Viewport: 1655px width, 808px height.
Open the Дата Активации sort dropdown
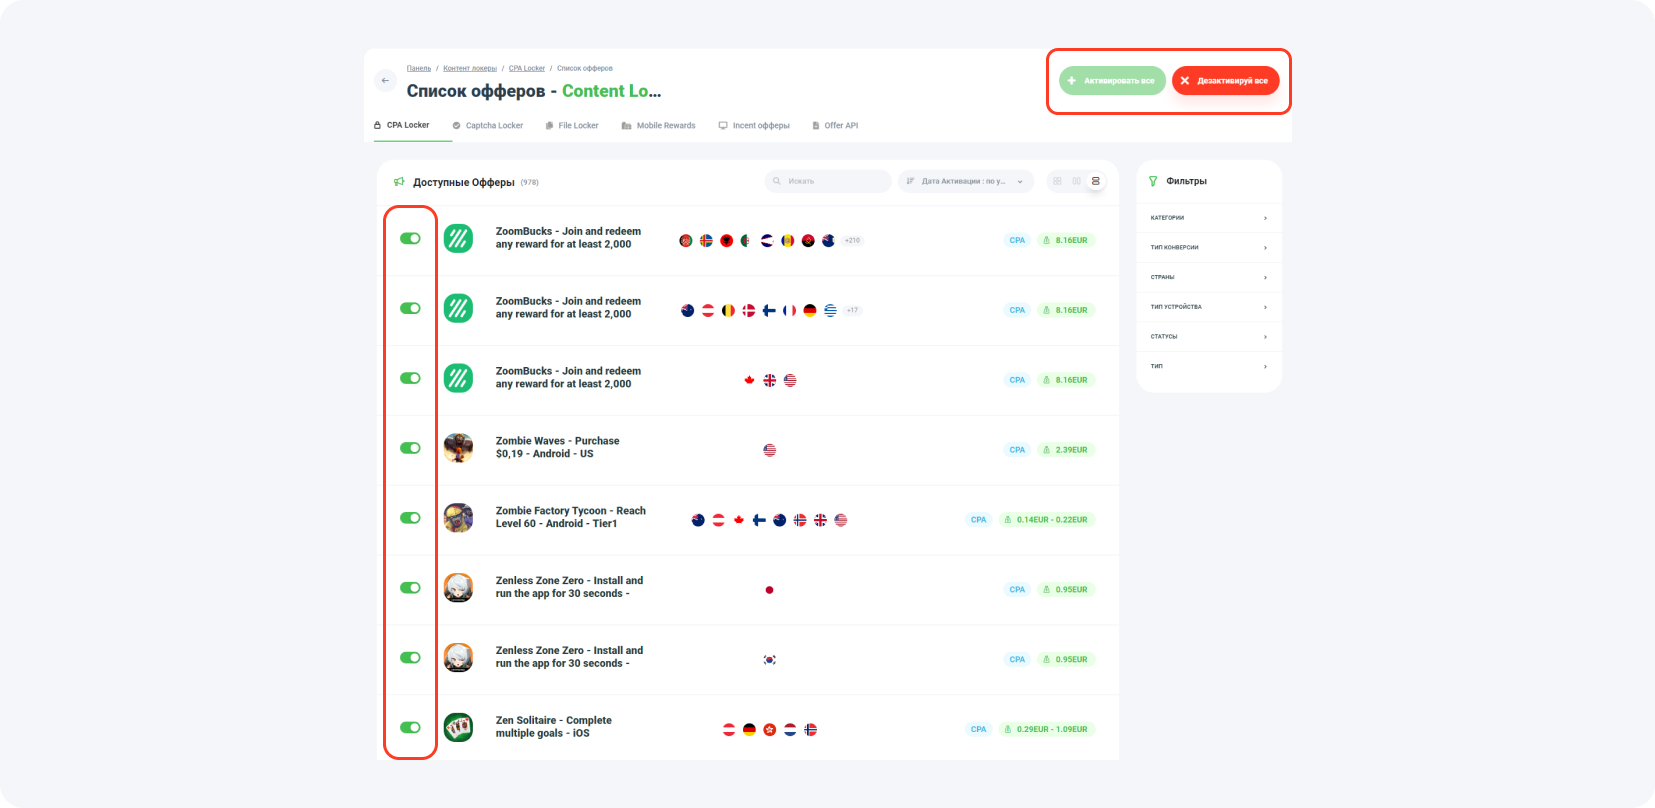(x=965, y=181)
